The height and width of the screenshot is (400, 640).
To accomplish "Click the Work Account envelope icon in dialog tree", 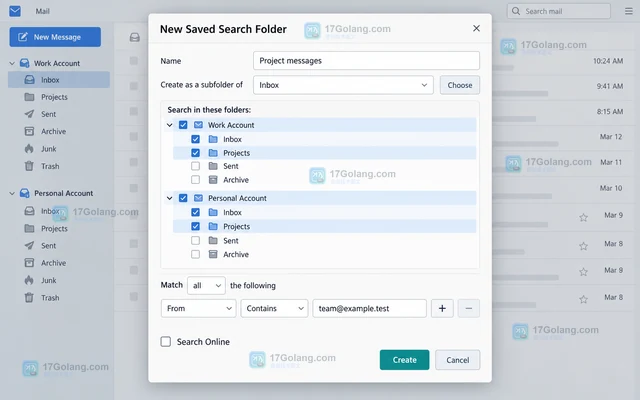I will coord(198,125).
